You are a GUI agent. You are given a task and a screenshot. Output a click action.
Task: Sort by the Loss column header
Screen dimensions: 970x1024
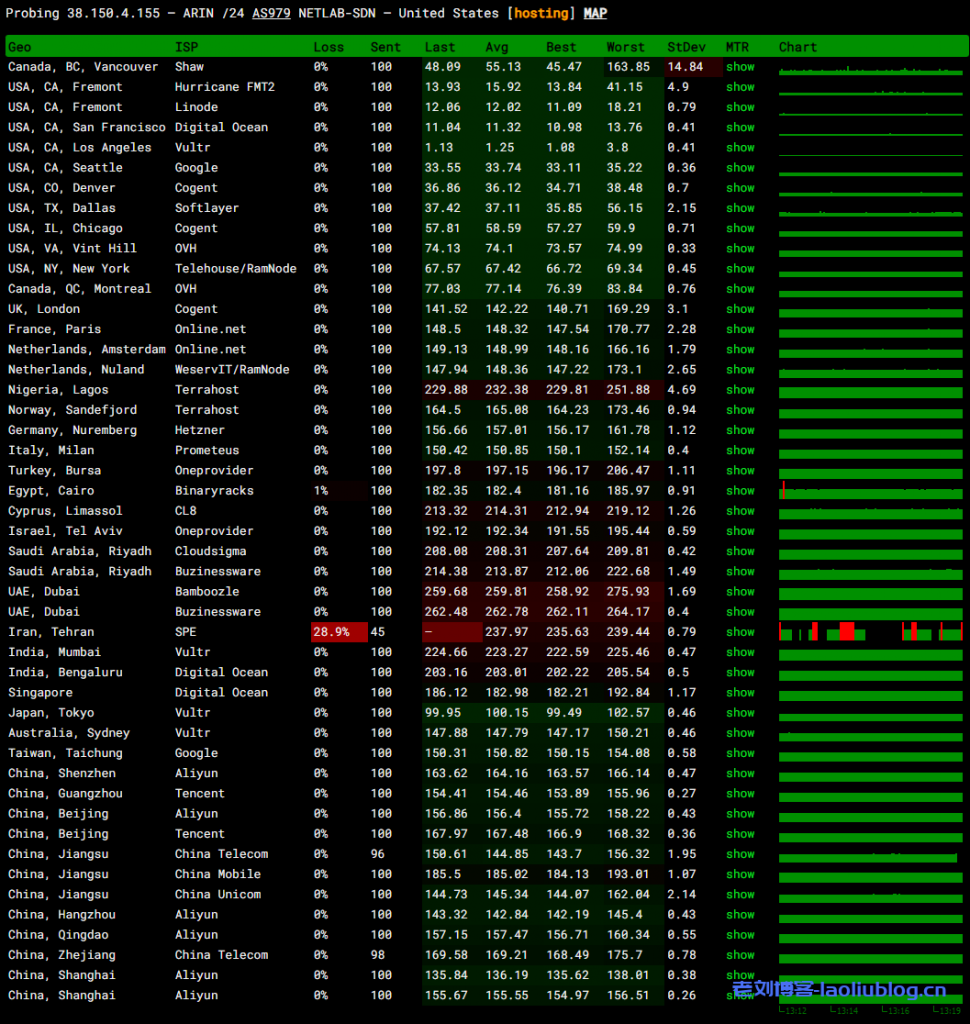coord(328,47)
